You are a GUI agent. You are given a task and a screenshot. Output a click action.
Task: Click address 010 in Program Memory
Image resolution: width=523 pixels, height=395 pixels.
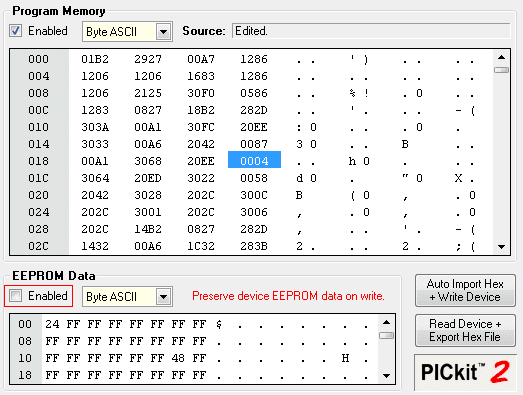38,127
